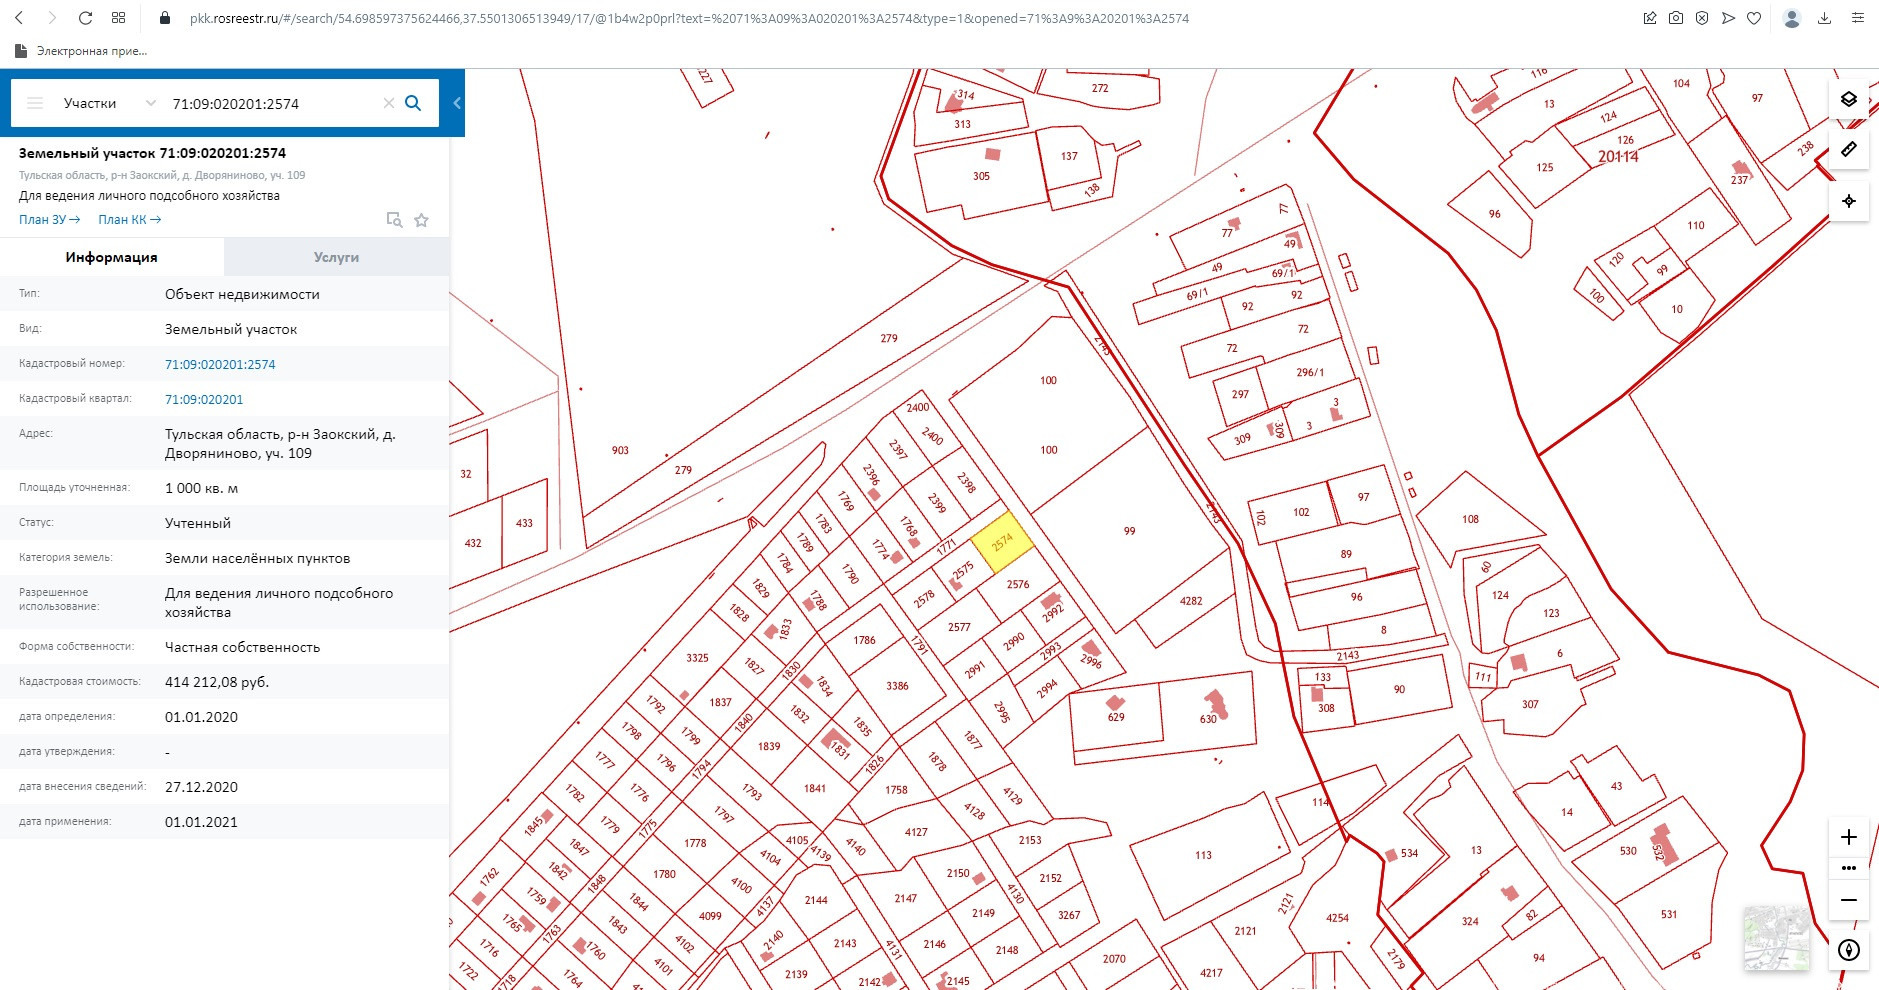Open the browser easy setup menu

(x=1857, y=18)
